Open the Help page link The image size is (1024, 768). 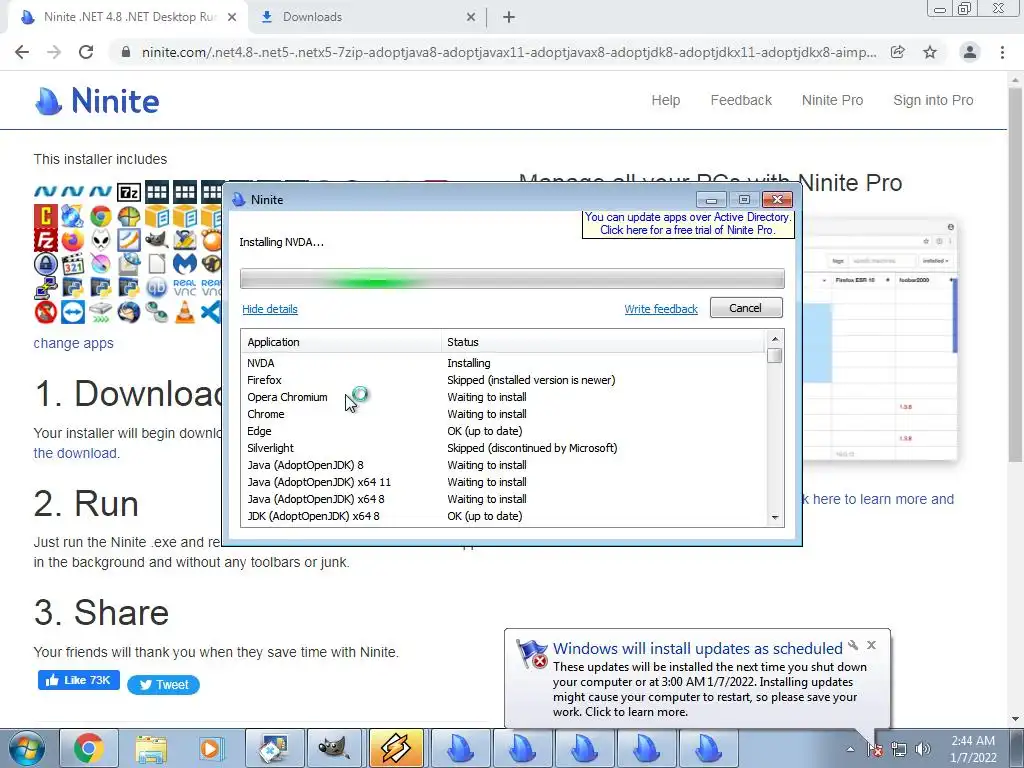coord(665,100)
